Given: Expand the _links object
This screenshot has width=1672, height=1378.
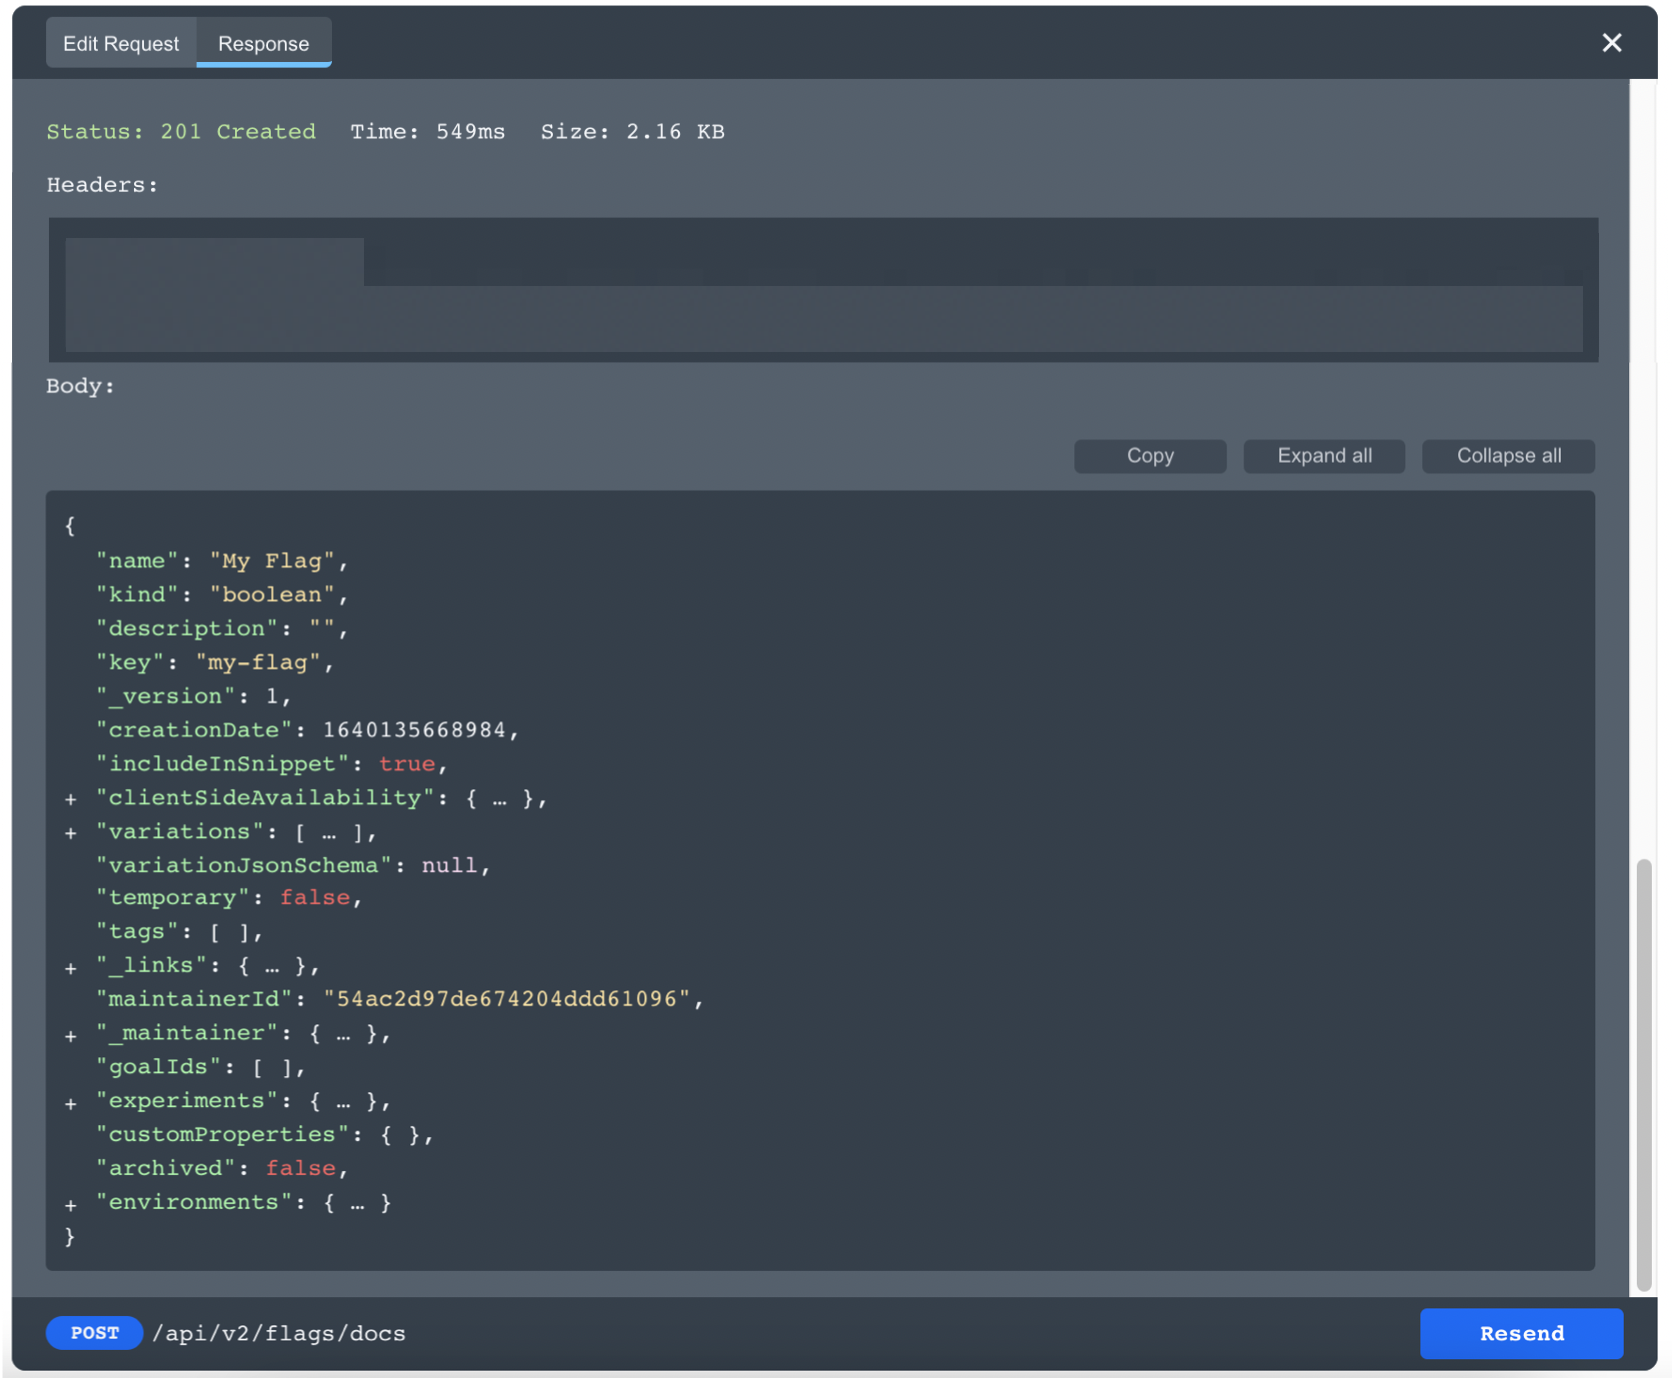Looking at the screenshot, I should point(70,967).
